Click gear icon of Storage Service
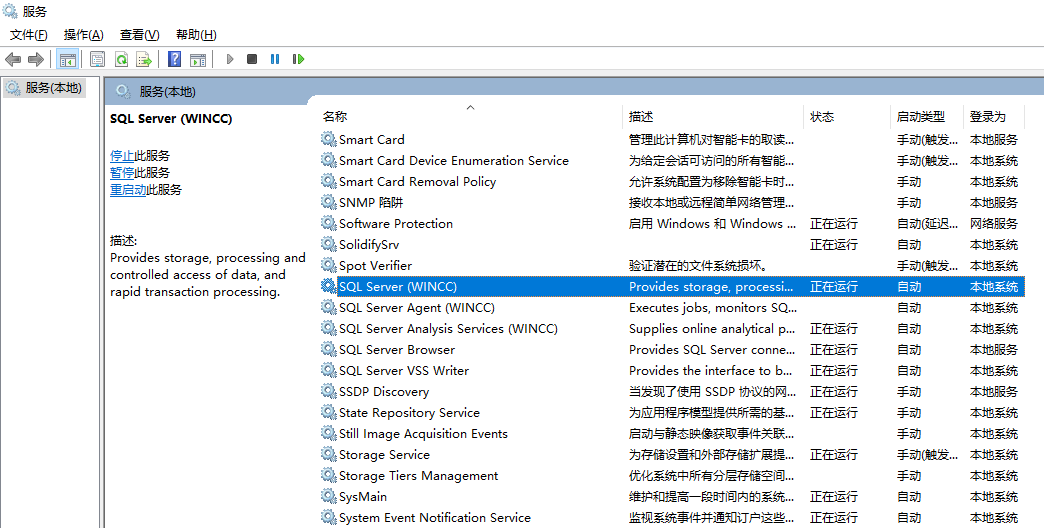1044x528 pixels. point(328,455)
